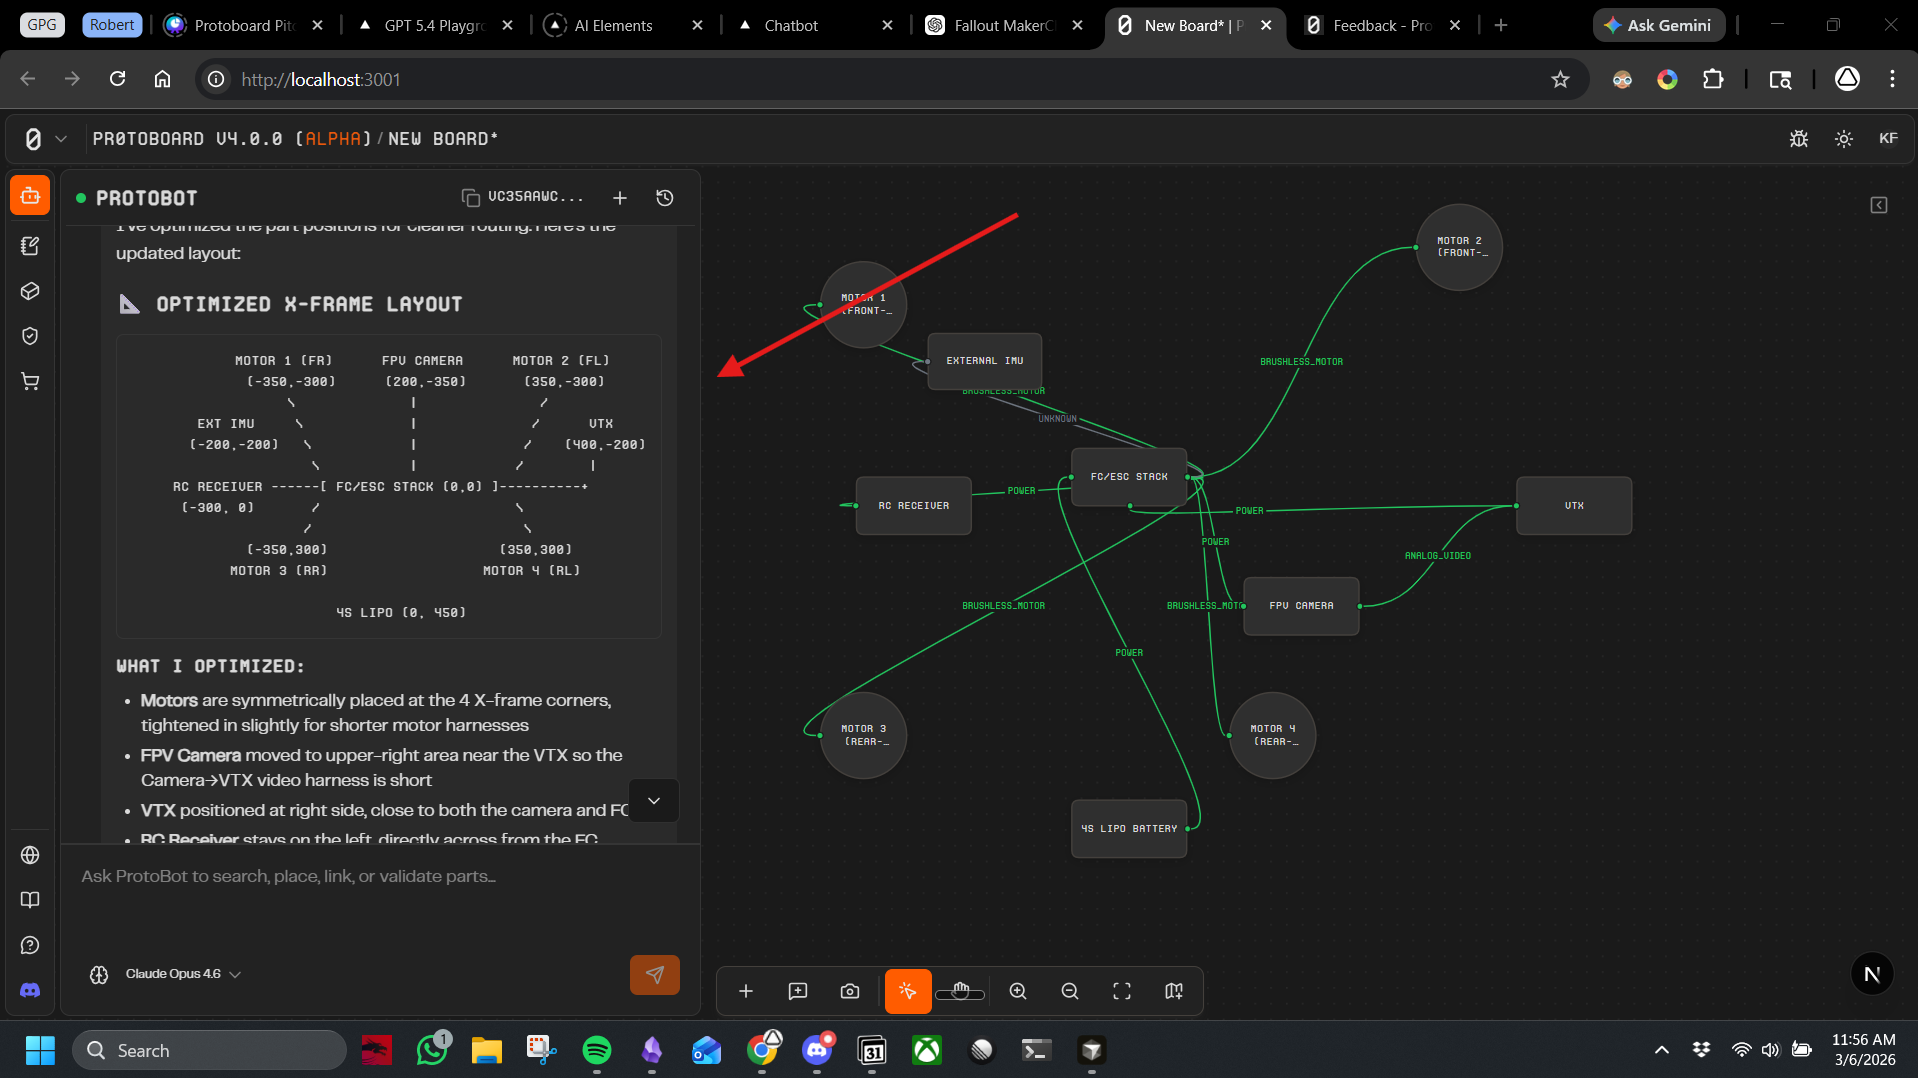Toggle the minimap icon in canvas toolbar

click(x=1174, y=991)
